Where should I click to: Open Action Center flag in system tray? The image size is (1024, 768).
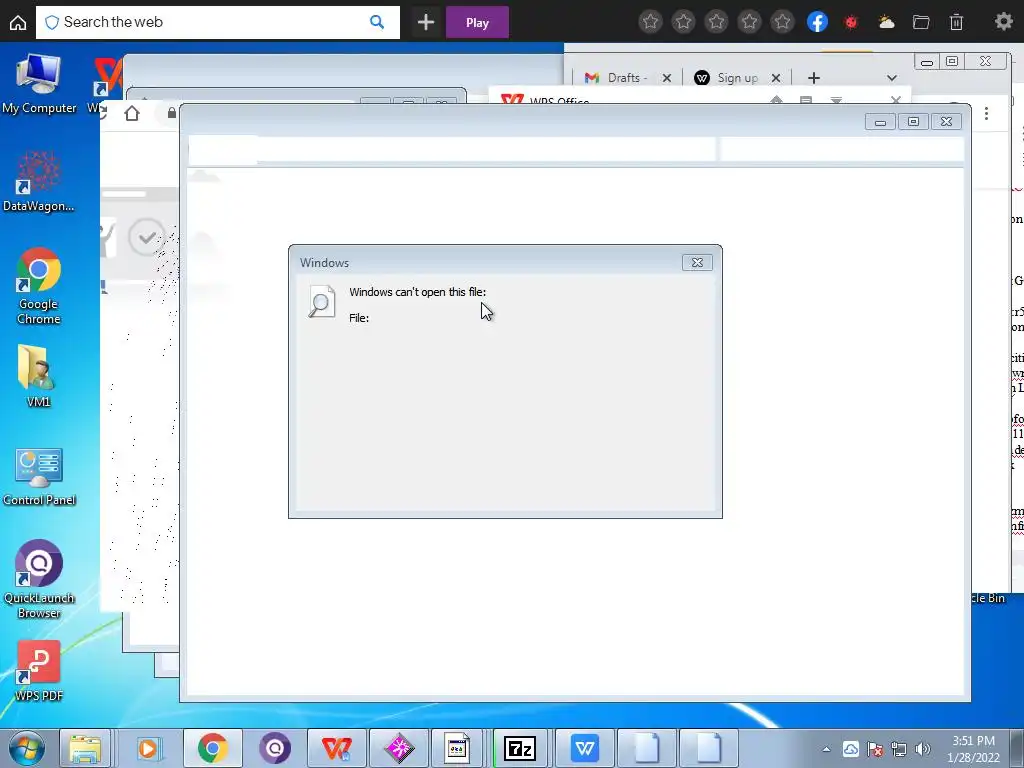pyautogui.click(x=875, y=749)
